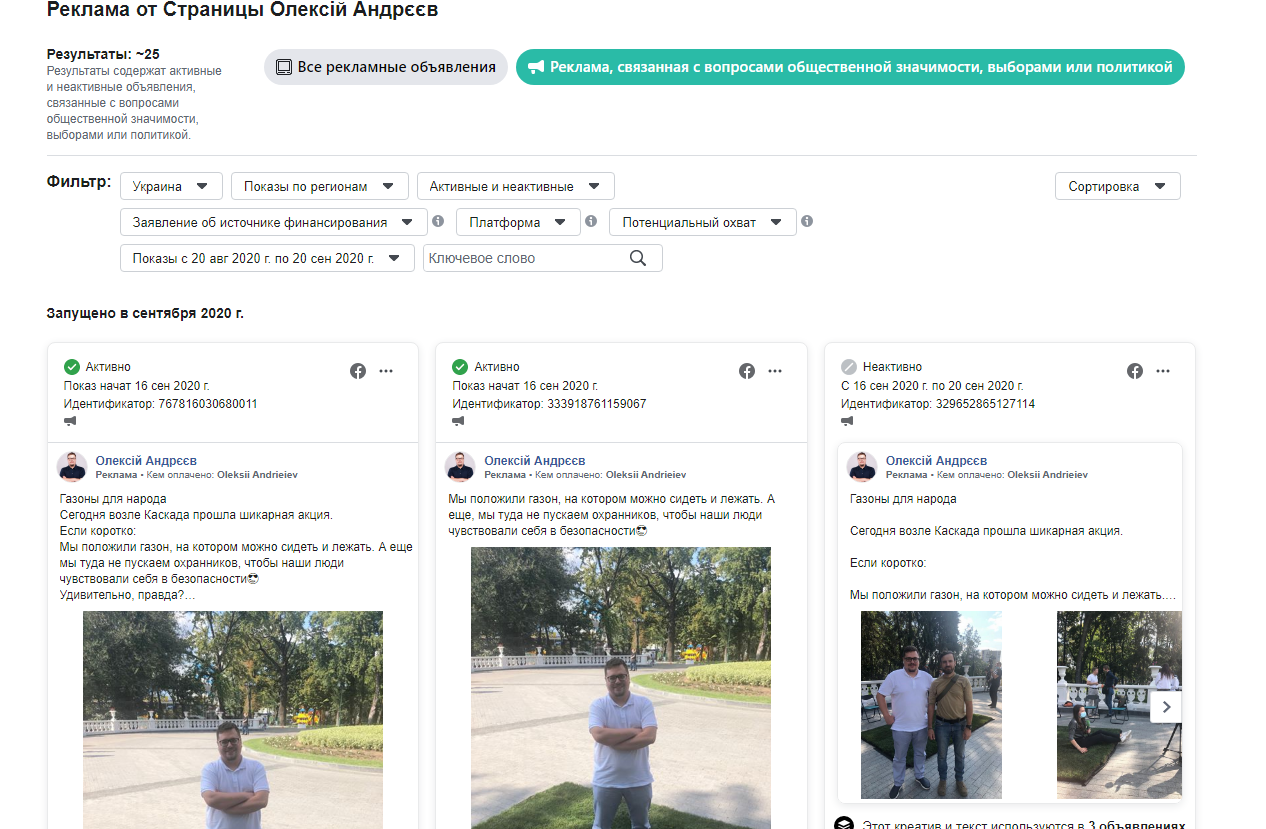The height and width of the screenshot is (829, 1266).
Task: Click the Ключевое слово search input
Action: (x=525, y=258)
